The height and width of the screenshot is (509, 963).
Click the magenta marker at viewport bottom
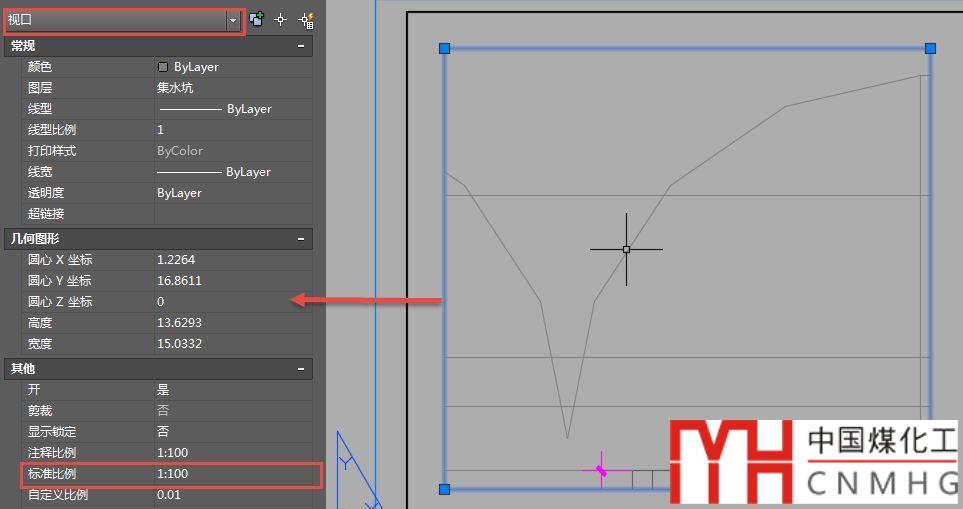pyautogui.click(x=600, y=469)
